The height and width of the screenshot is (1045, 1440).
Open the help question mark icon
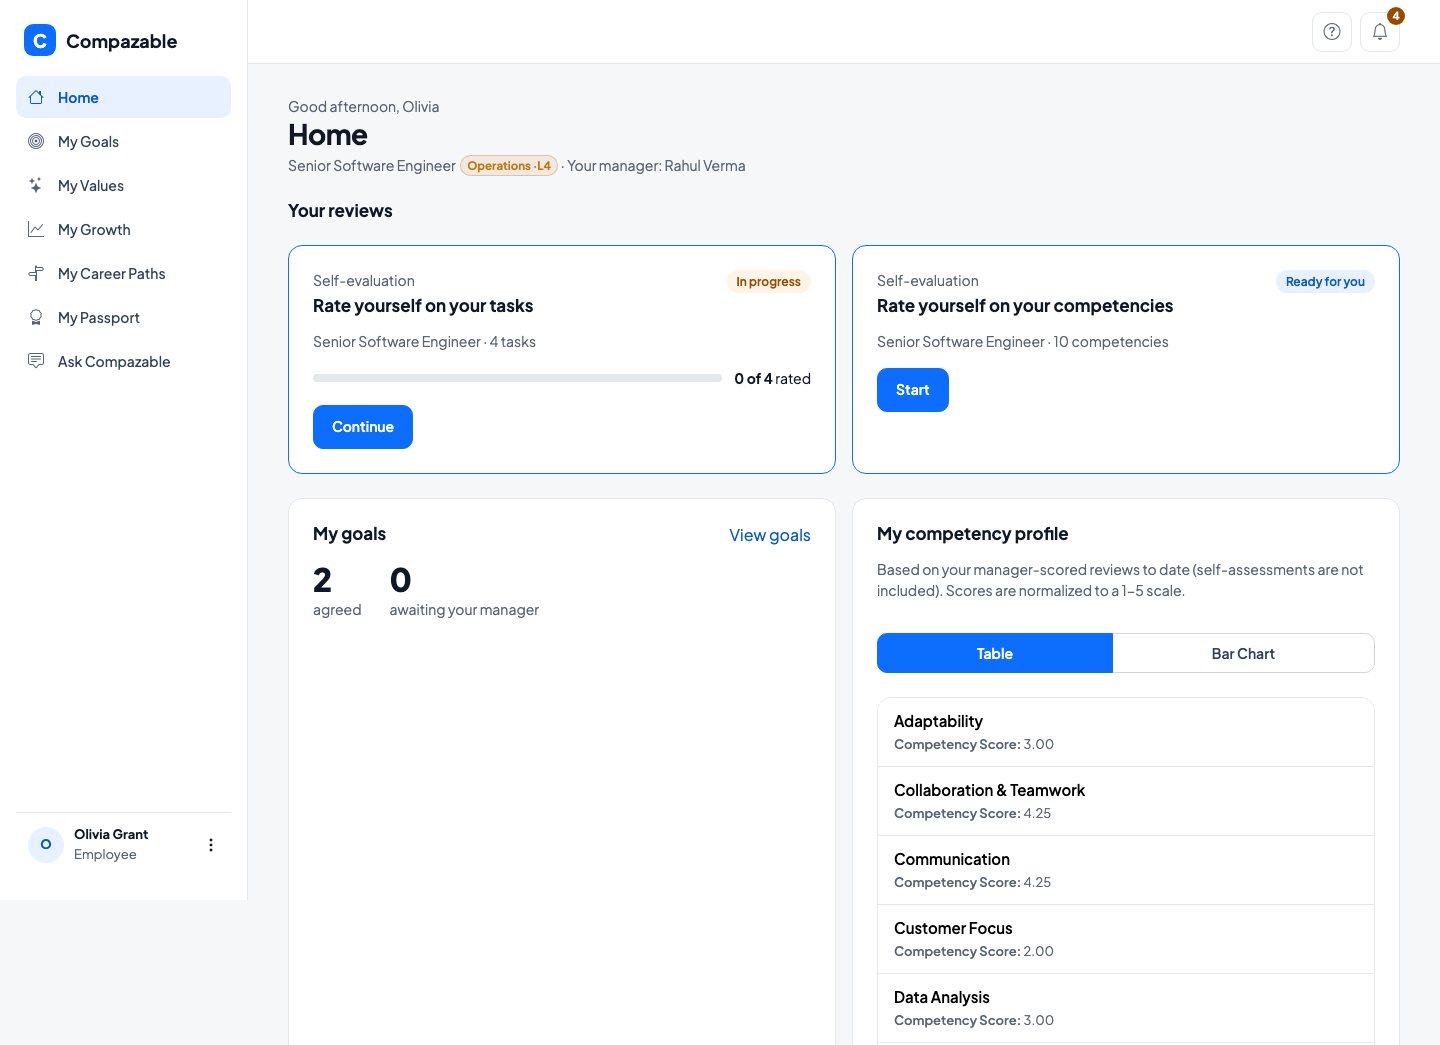pyautogui.click(x=1332, y=32)
